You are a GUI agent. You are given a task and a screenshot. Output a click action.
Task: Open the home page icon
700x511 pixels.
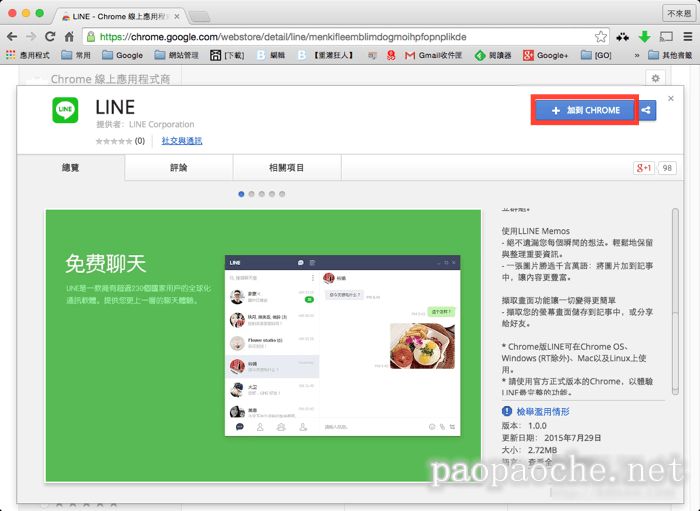click(69, 37)
